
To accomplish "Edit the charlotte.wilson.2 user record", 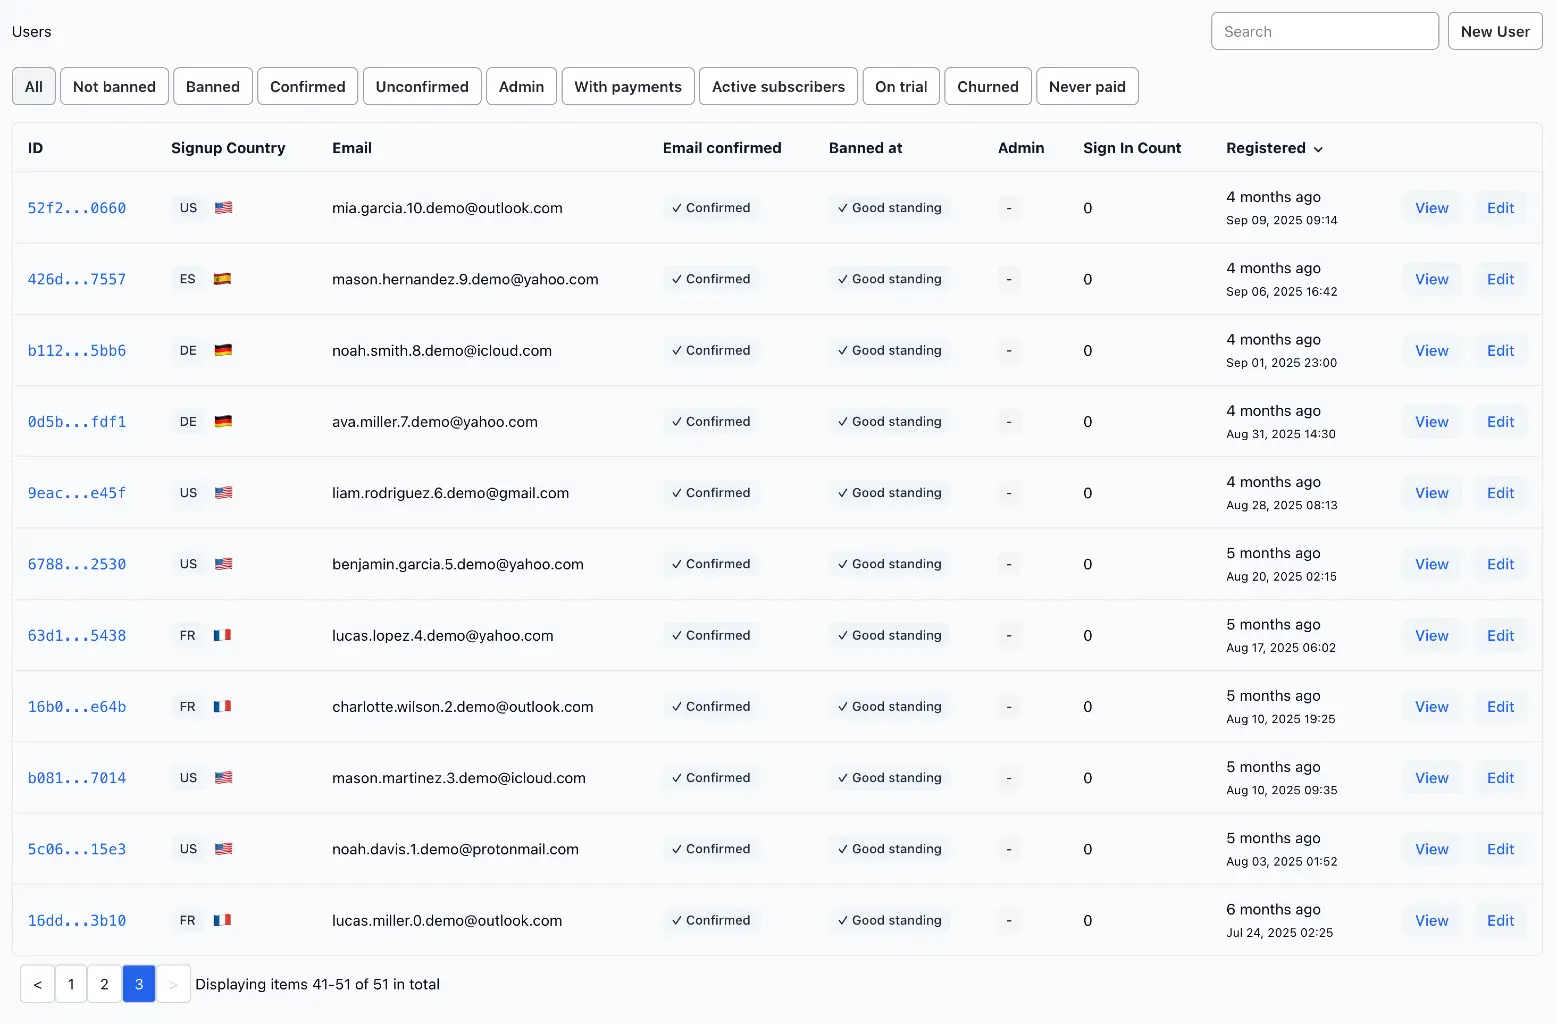I will pyautogui.click(x=1500, y=706).
